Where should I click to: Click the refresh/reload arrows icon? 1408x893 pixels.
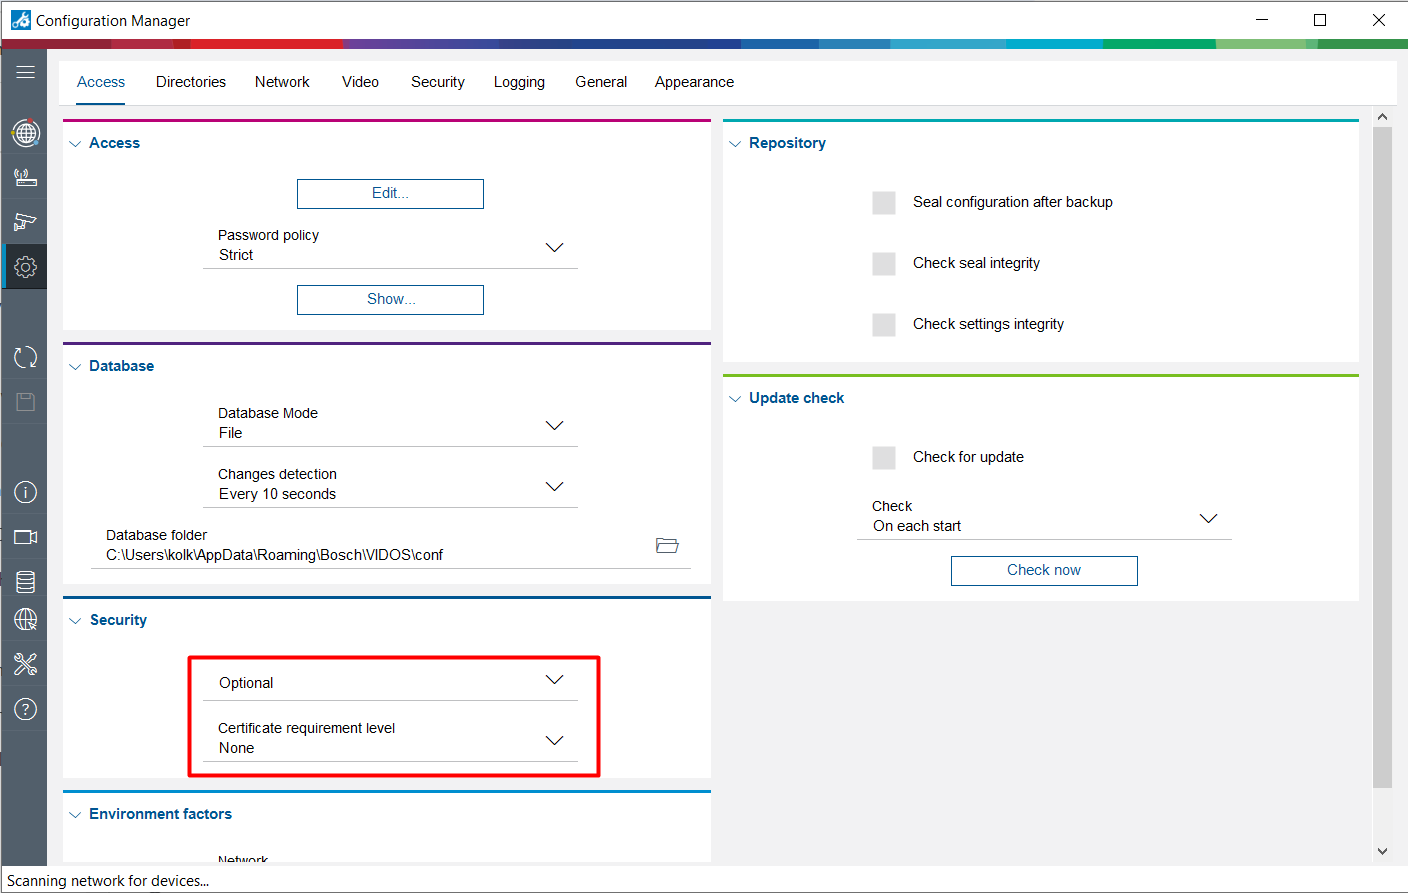25,357
